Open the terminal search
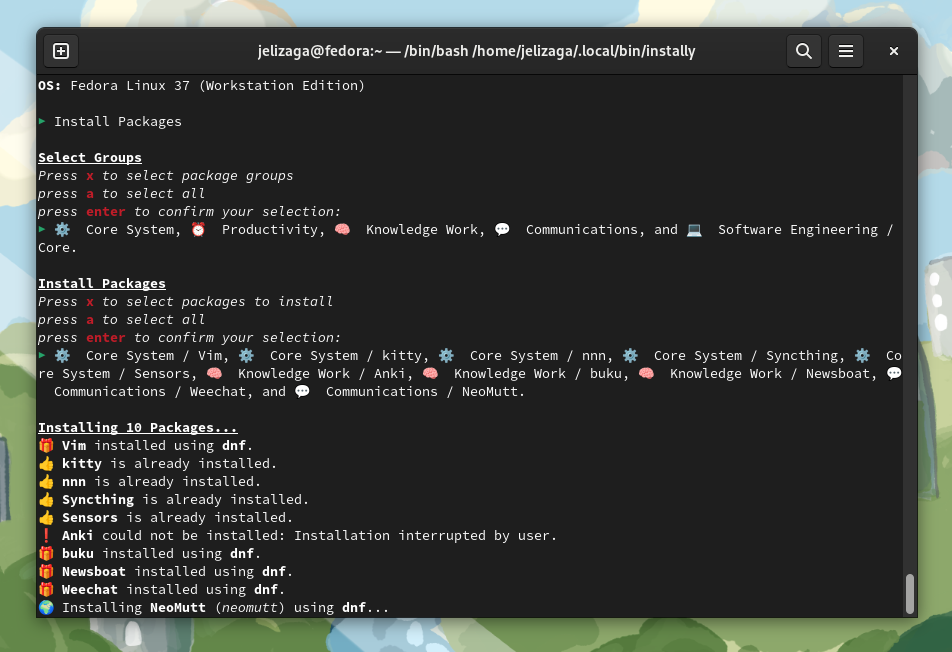The height and width of the screenshot is (652, 952). (x=804, y=51)
